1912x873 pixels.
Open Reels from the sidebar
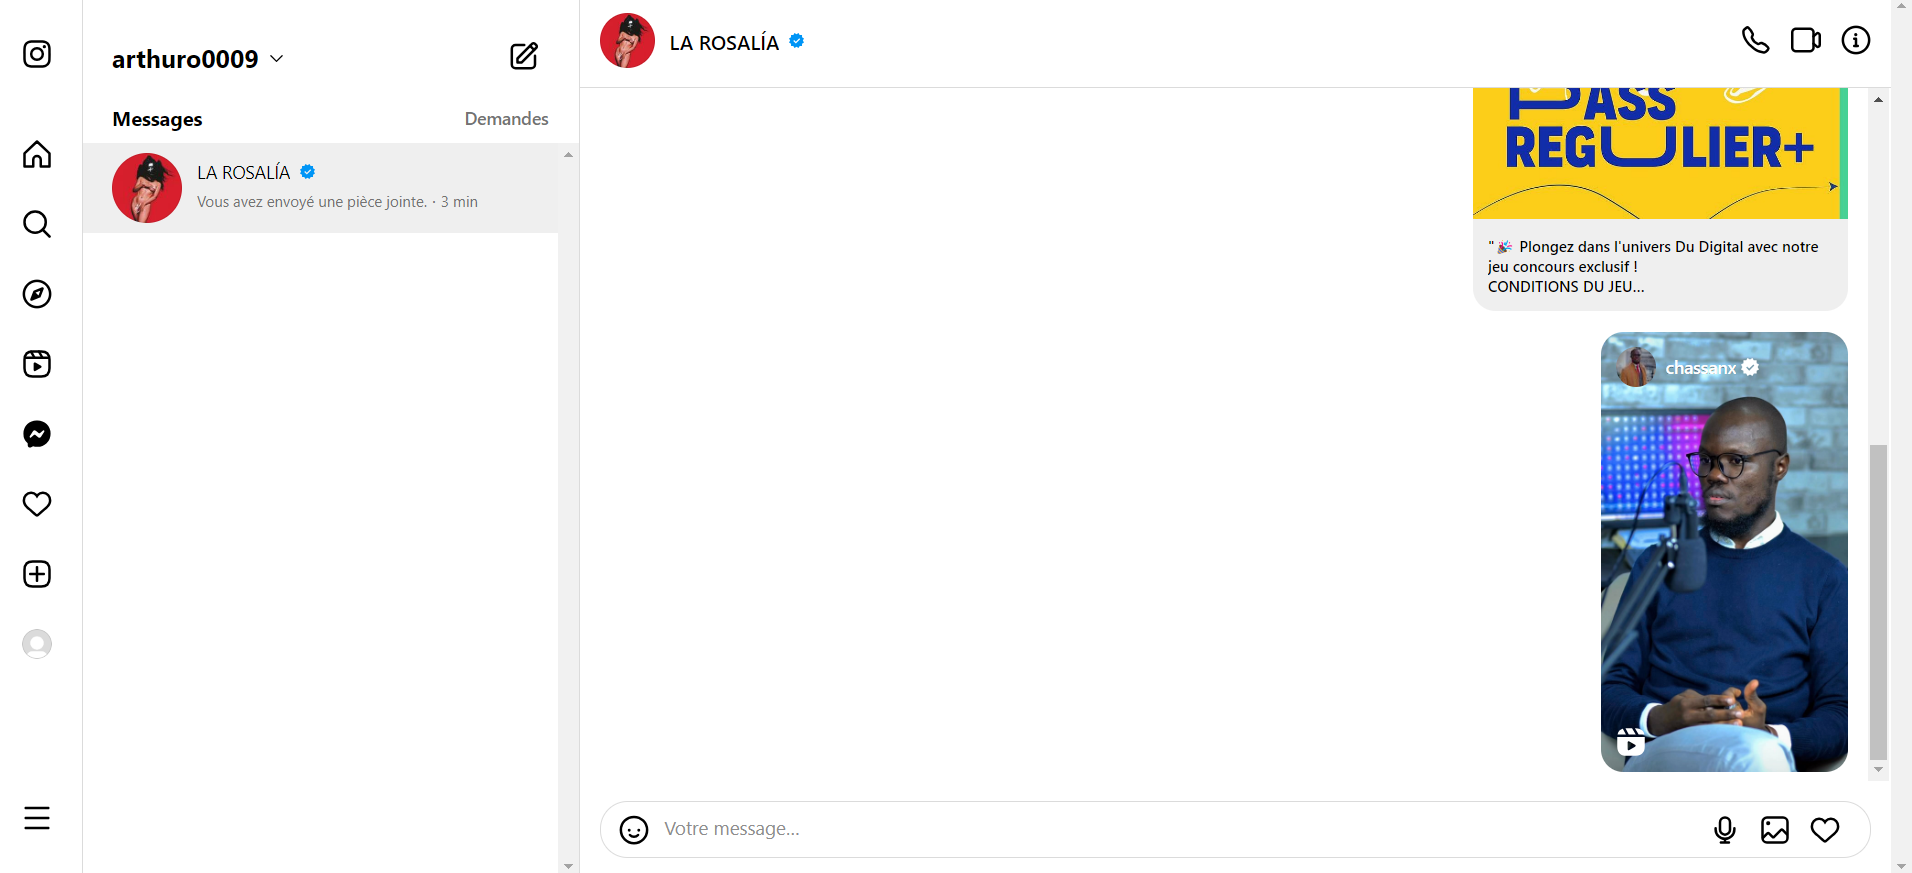(37, 364)
